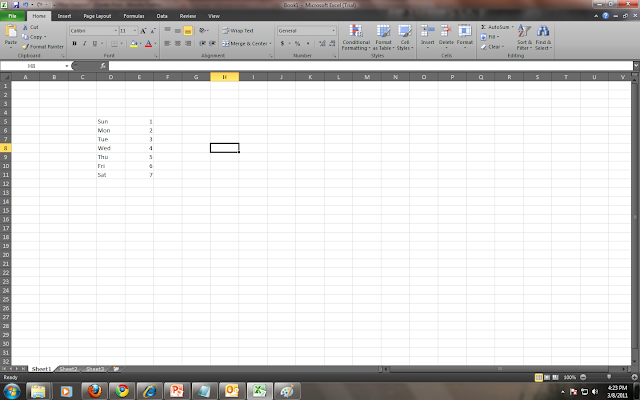The width and height of the screenshot is (640, 400).
Task: Switch to the Insert ribbon tab
Action: pyautogui.click(x=64, y=16)
